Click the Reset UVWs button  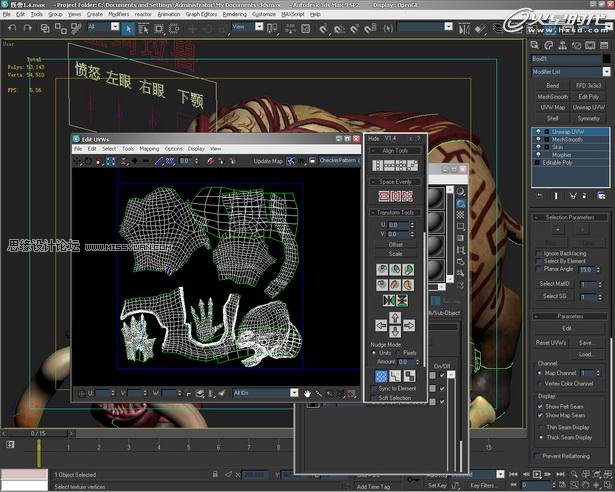click(551, 343)
